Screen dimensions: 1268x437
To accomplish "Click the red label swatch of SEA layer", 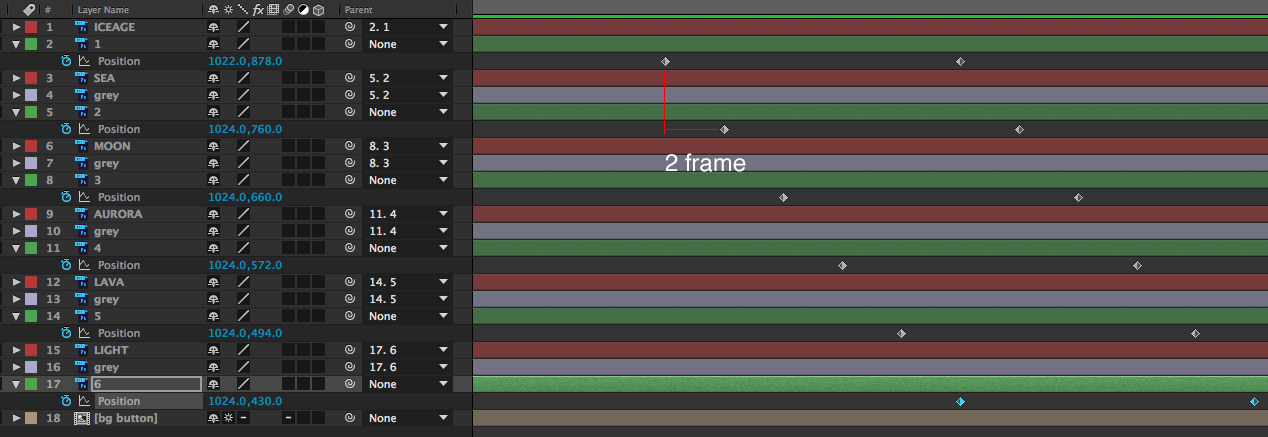I will pos(31,78).
